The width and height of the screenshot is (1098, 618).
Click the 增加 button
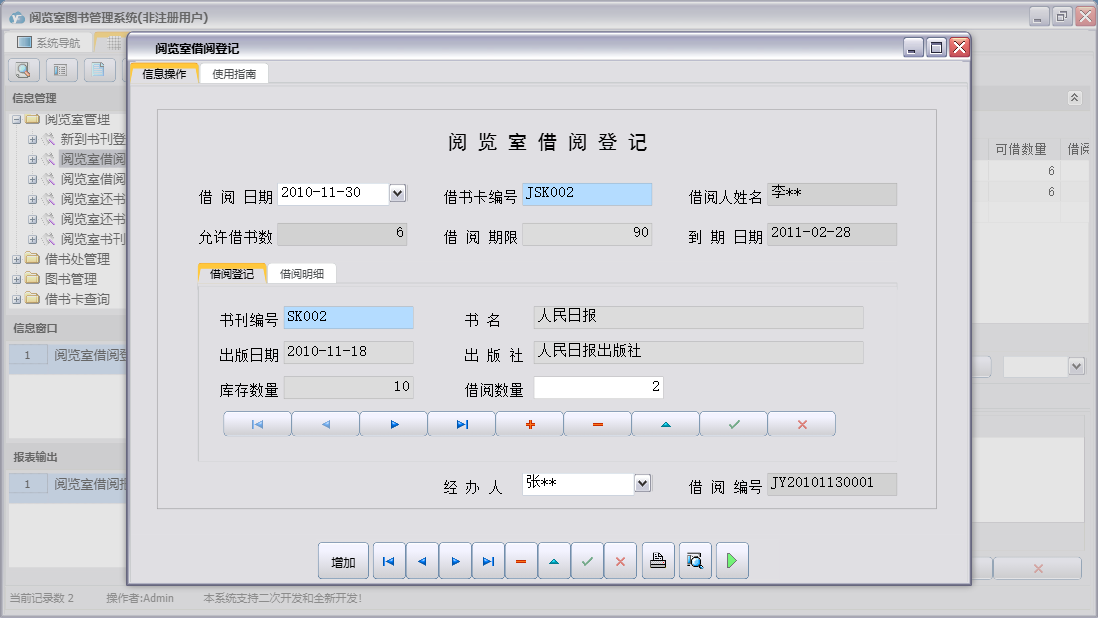(x=343, y=561)
